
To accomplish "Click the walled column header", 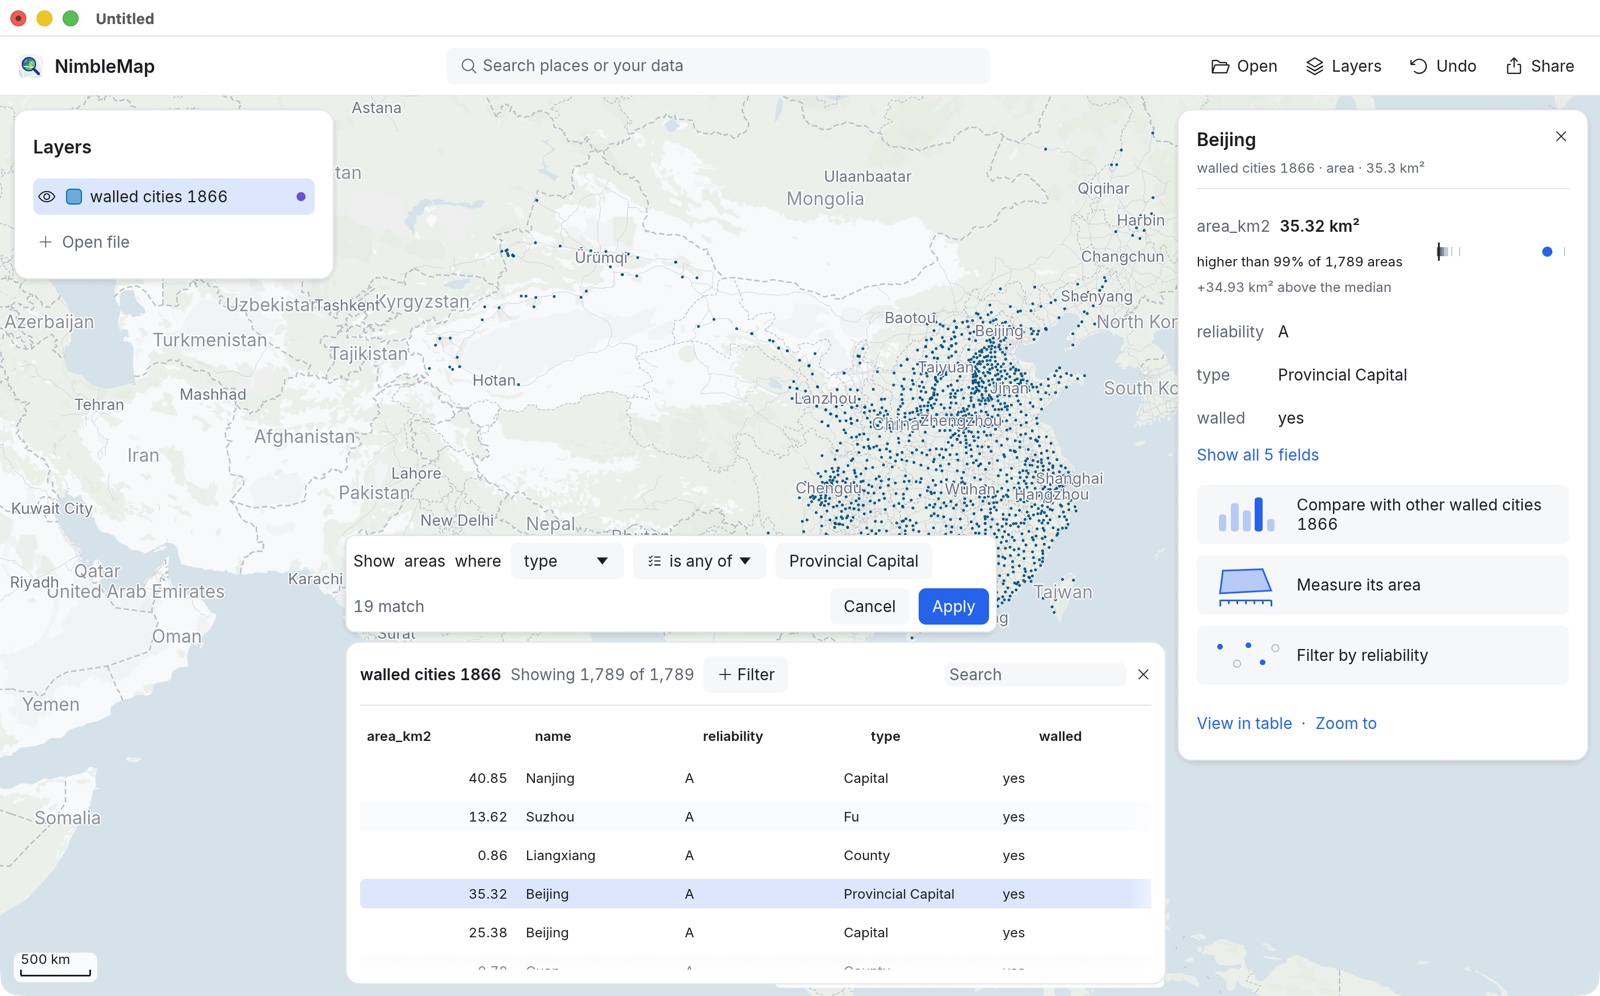I will pos(1060,736).
